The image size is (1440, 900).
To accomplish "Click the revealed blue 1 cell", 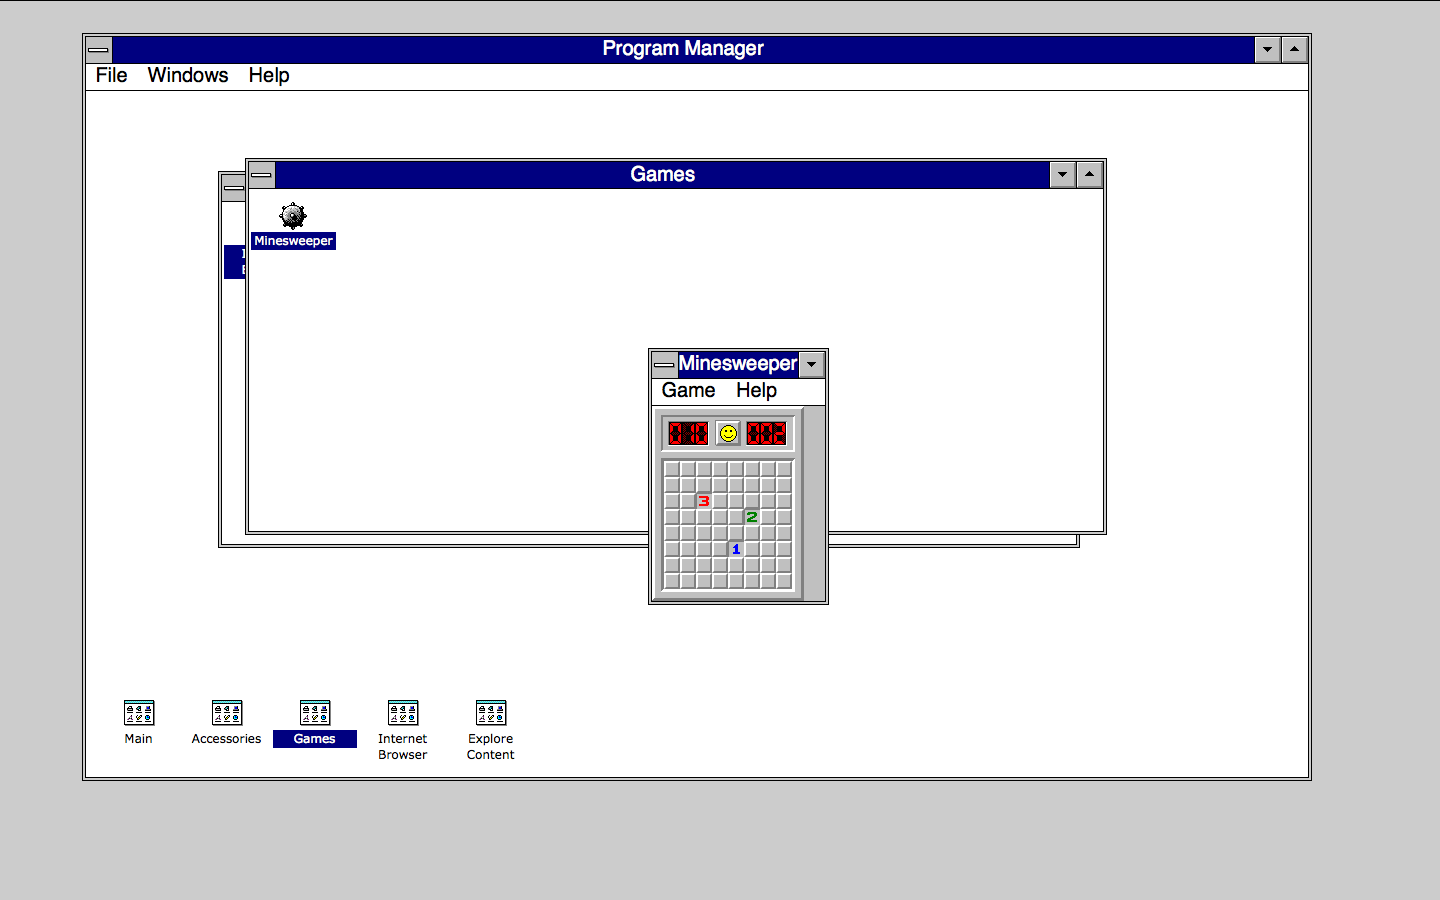I will [x=736, y=549].
